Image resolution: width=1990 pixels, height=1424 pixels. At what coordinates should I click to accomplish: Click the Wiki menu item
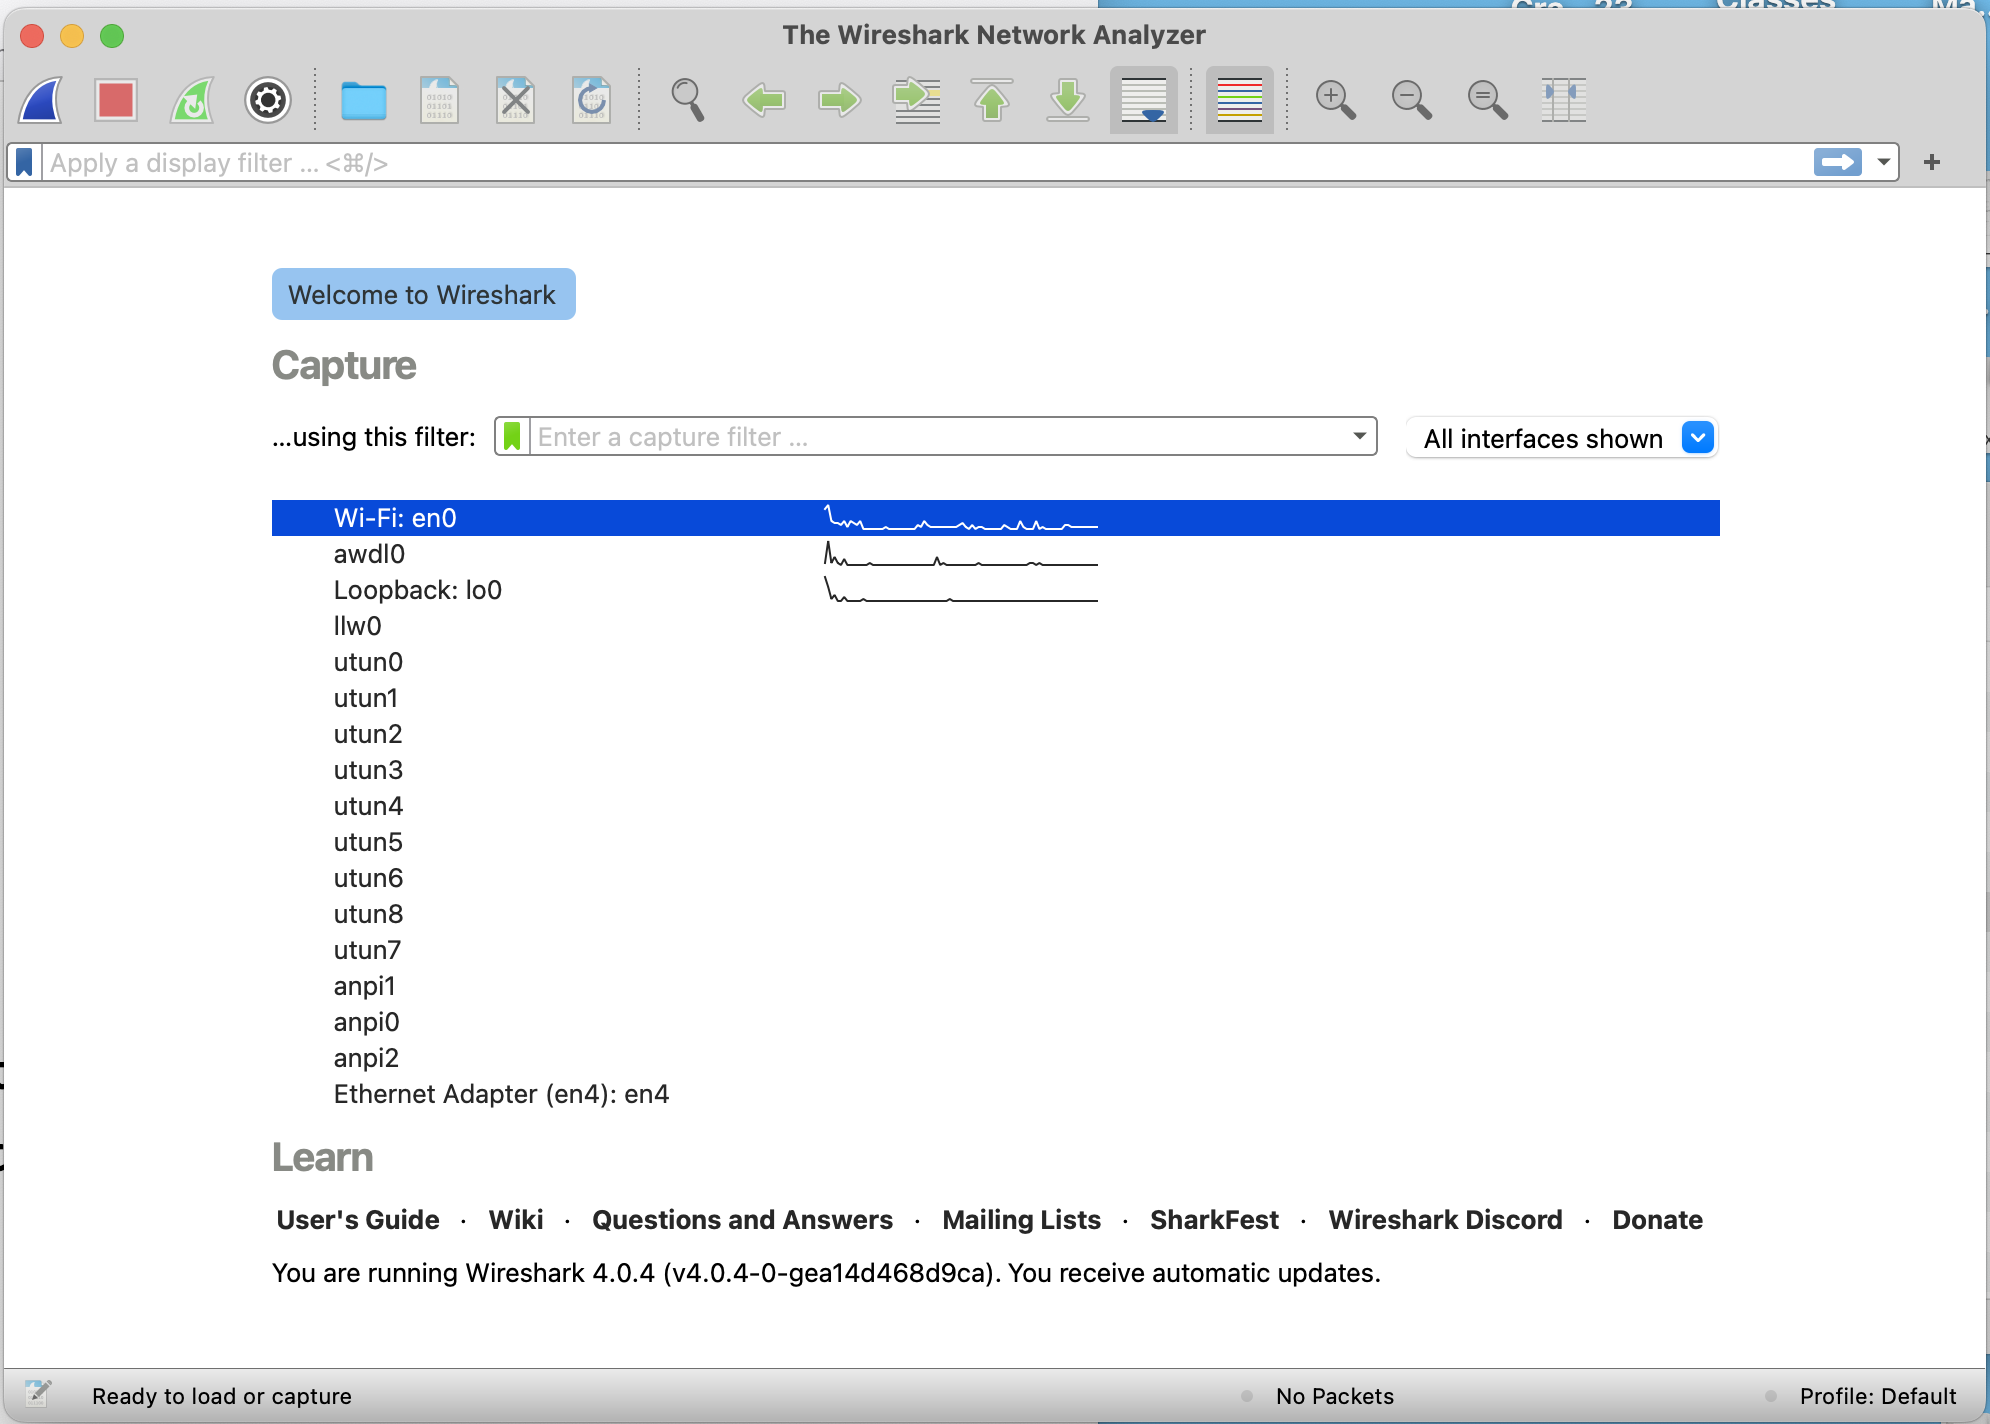point(516,1219)
